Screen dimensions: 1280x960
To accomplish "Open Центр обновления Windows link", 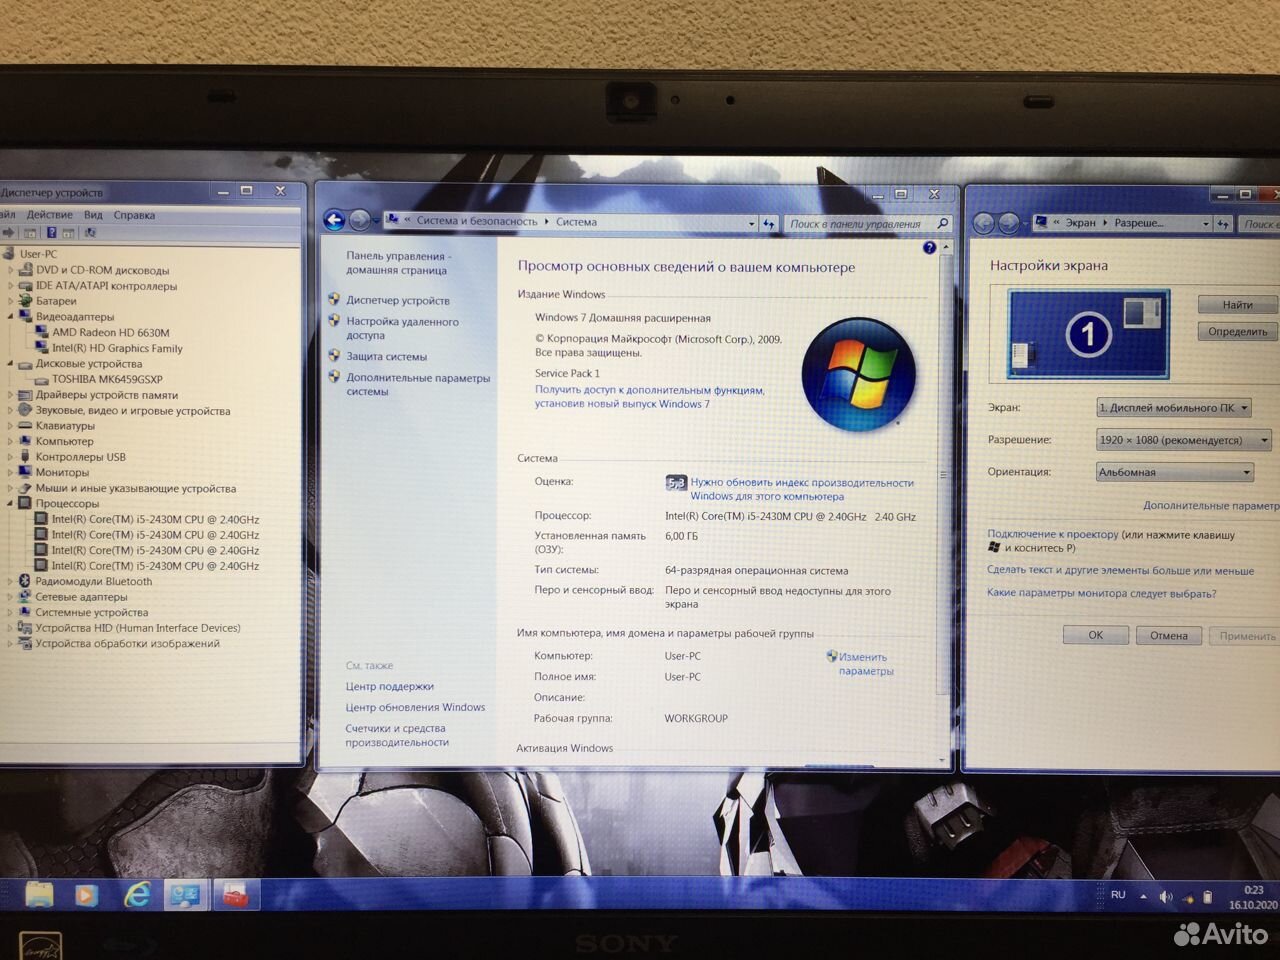I will (415, 707).
